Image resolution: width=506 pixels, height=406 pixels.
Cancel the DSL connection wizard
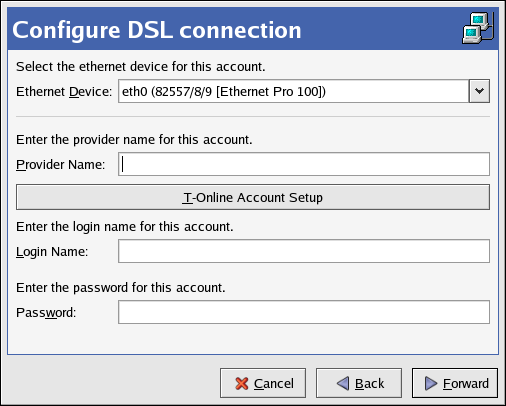(x=263, y=383)
